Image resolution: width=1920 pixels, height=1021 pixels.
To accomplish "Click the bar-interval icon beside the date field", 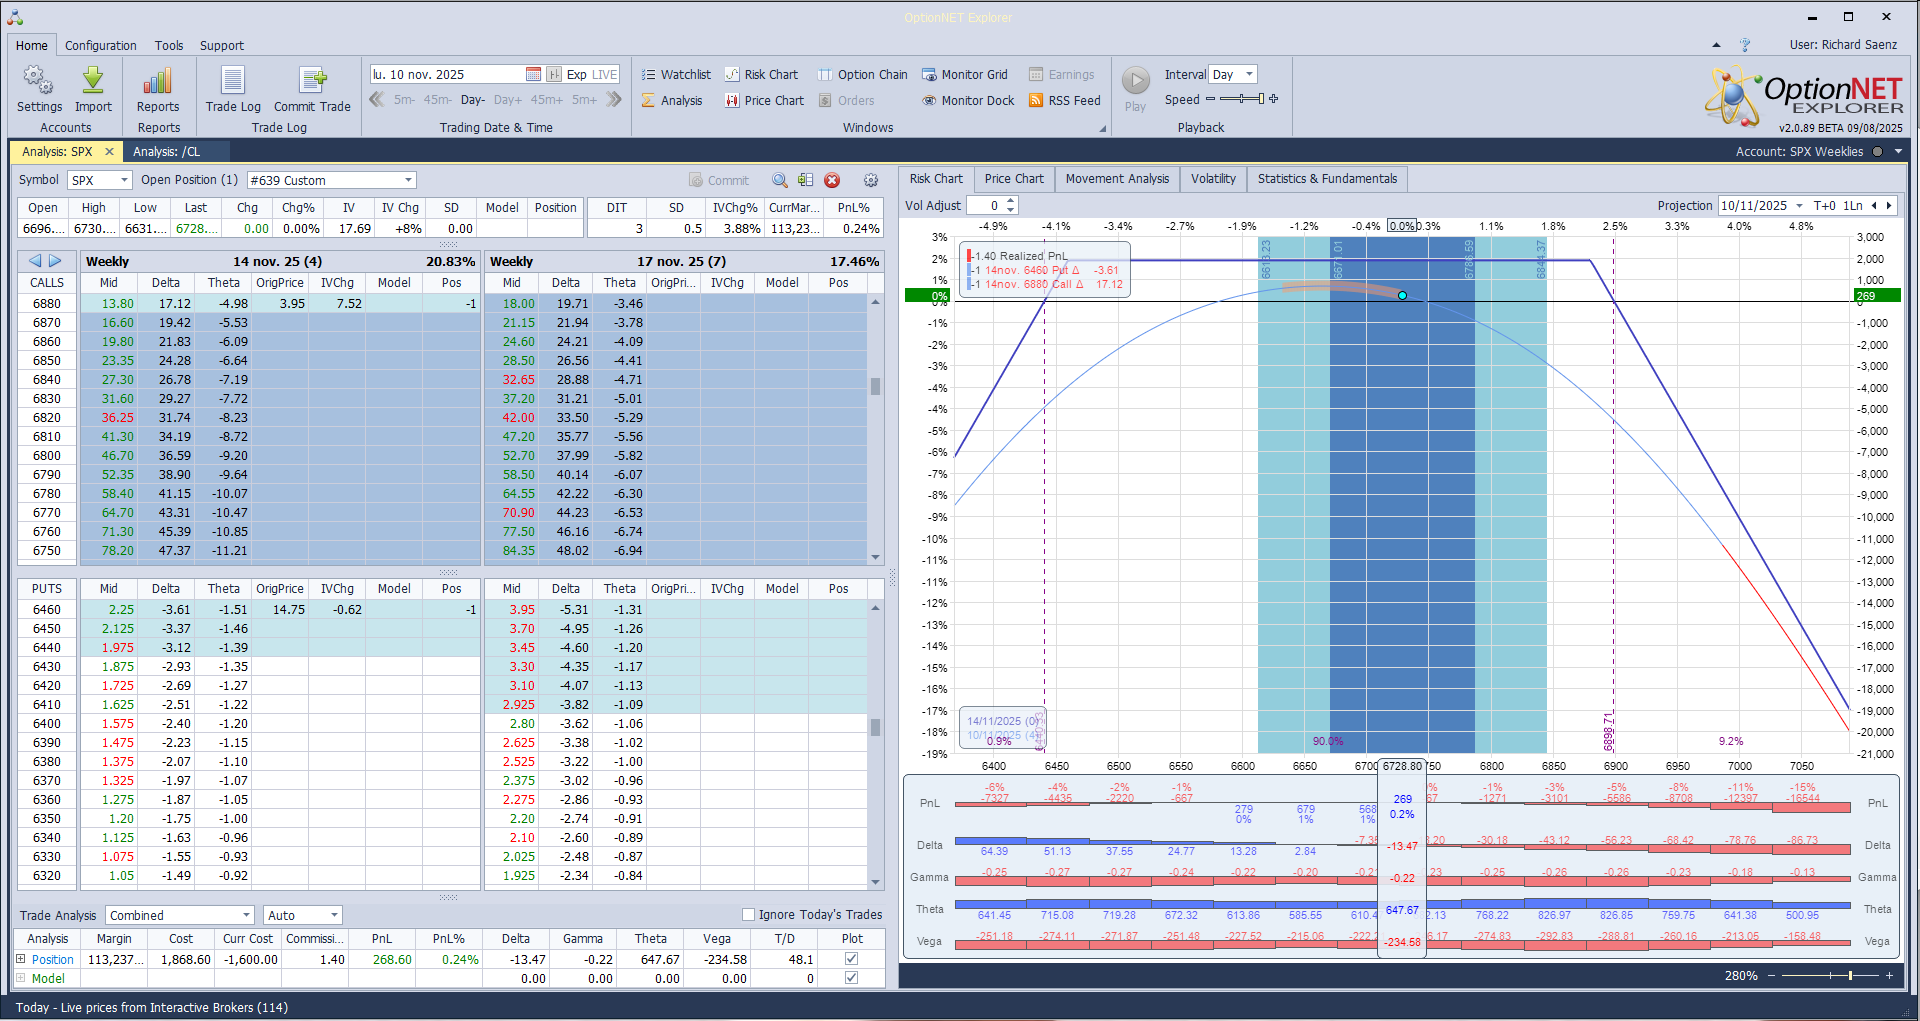I will coord(554,74).
